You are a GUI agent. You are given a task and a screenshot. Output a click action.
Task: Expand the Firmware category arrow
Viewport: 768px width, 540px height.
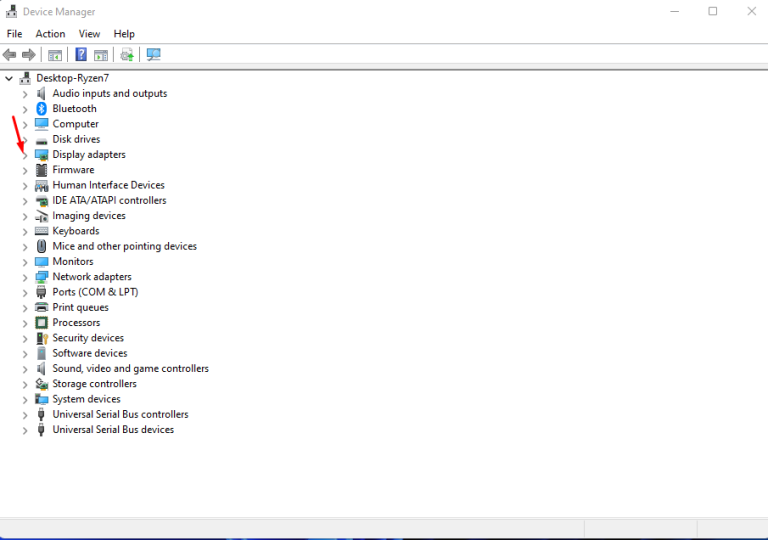coord(25,170)
